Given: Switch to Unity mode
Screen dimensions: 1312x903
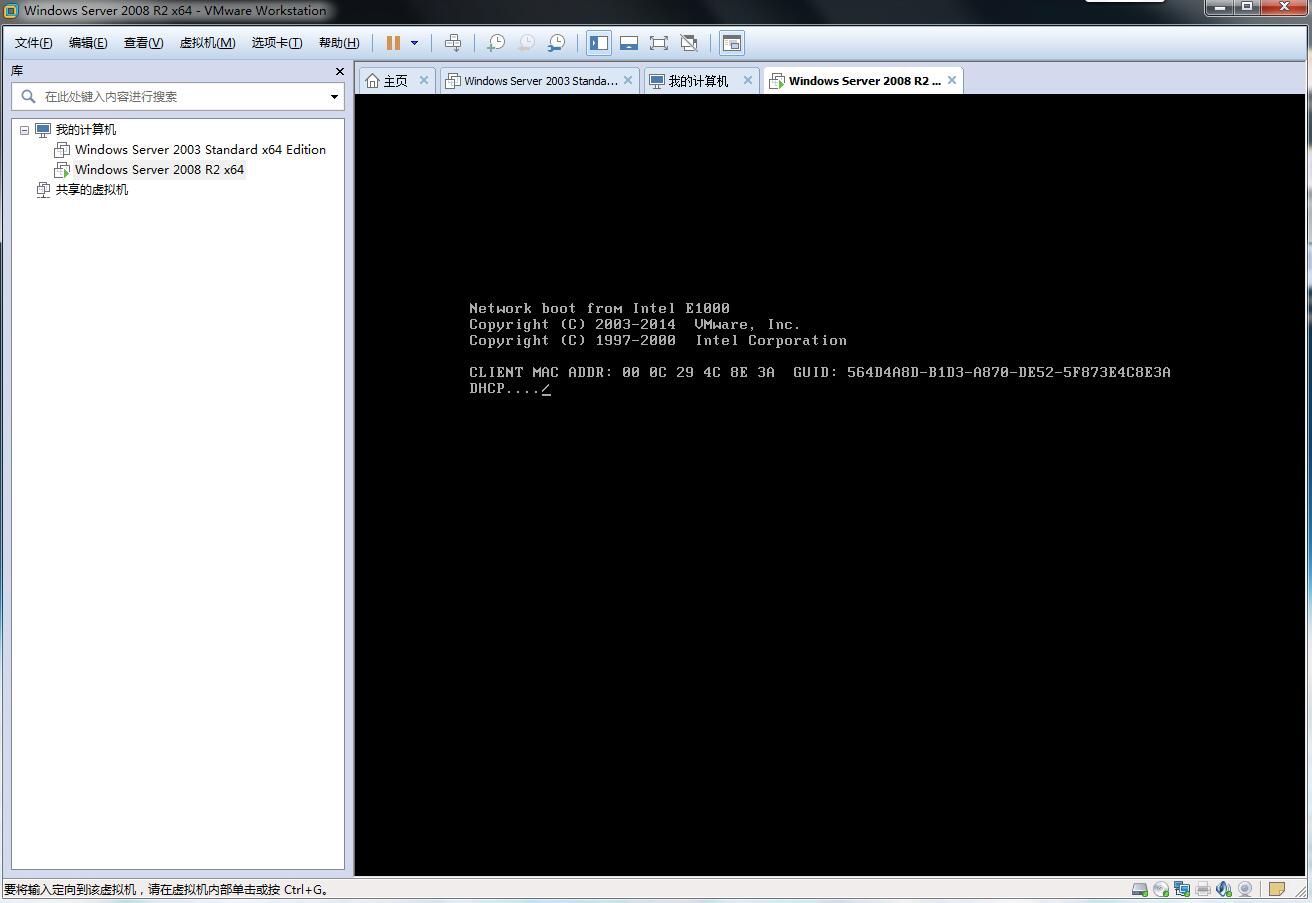Looking at the screenshot, I should coord(689,43).
